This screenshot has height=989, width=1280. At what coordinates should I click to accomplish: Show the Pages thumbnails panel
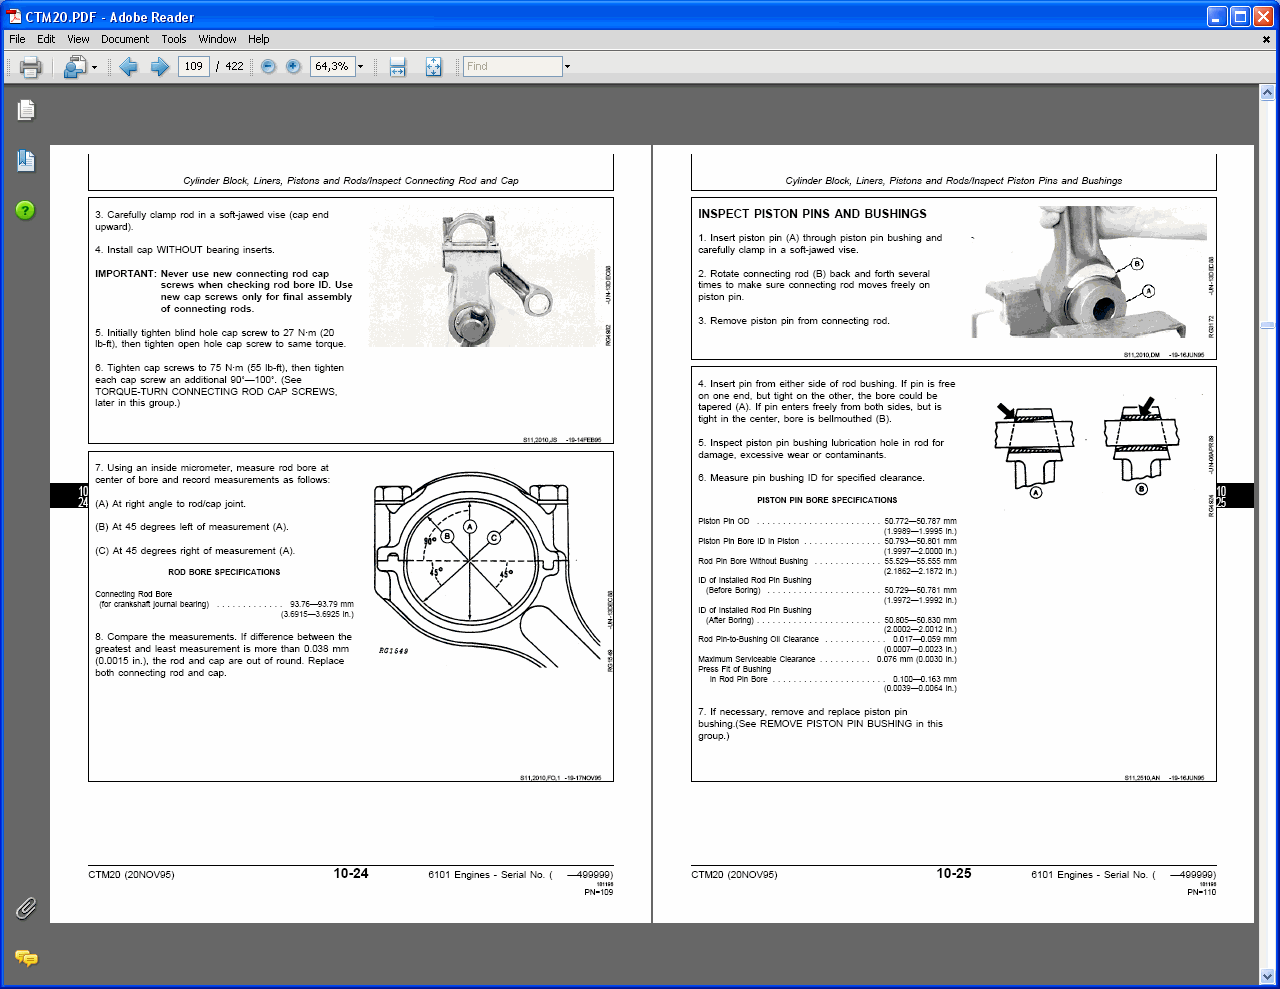pyautogui.click(x=26, y=110)
